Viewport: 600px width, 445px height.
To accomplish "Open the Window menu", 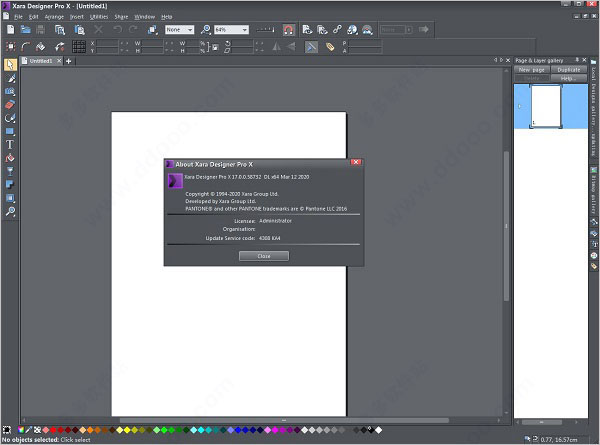I will tap(144, 17).
